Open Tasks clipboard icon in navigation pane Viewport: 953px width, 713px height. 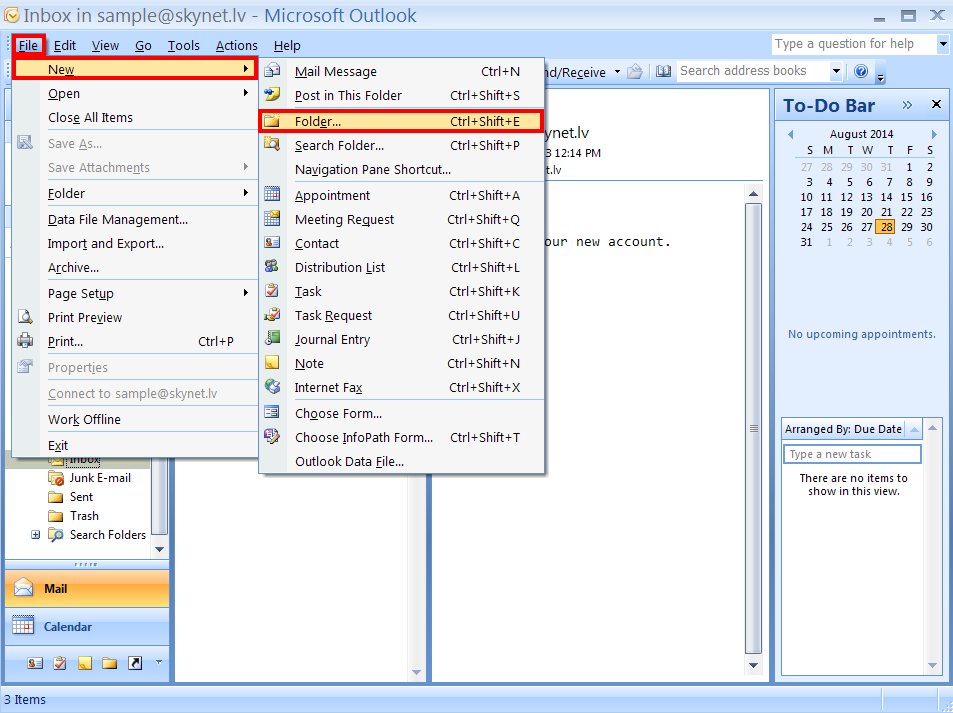(60, 662)
